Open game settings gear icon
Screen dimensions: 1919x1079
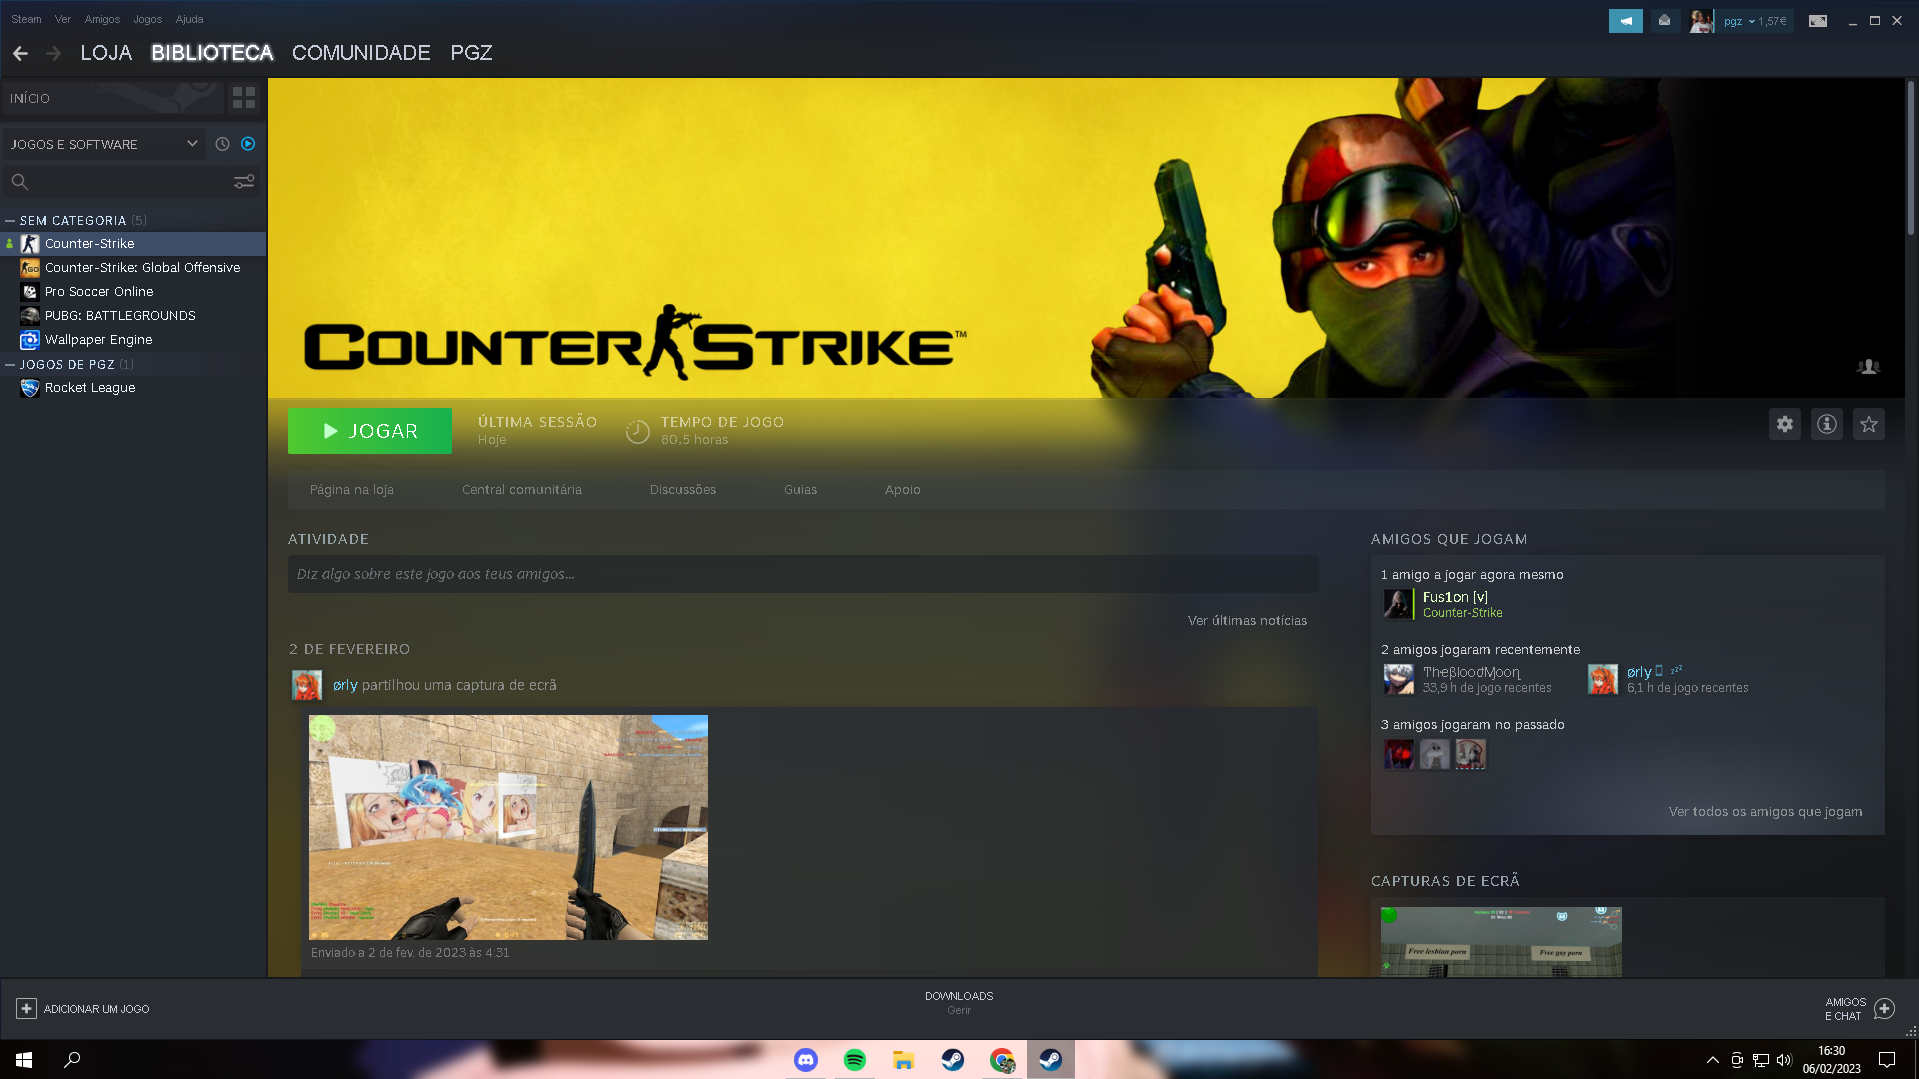point(1784,424)
